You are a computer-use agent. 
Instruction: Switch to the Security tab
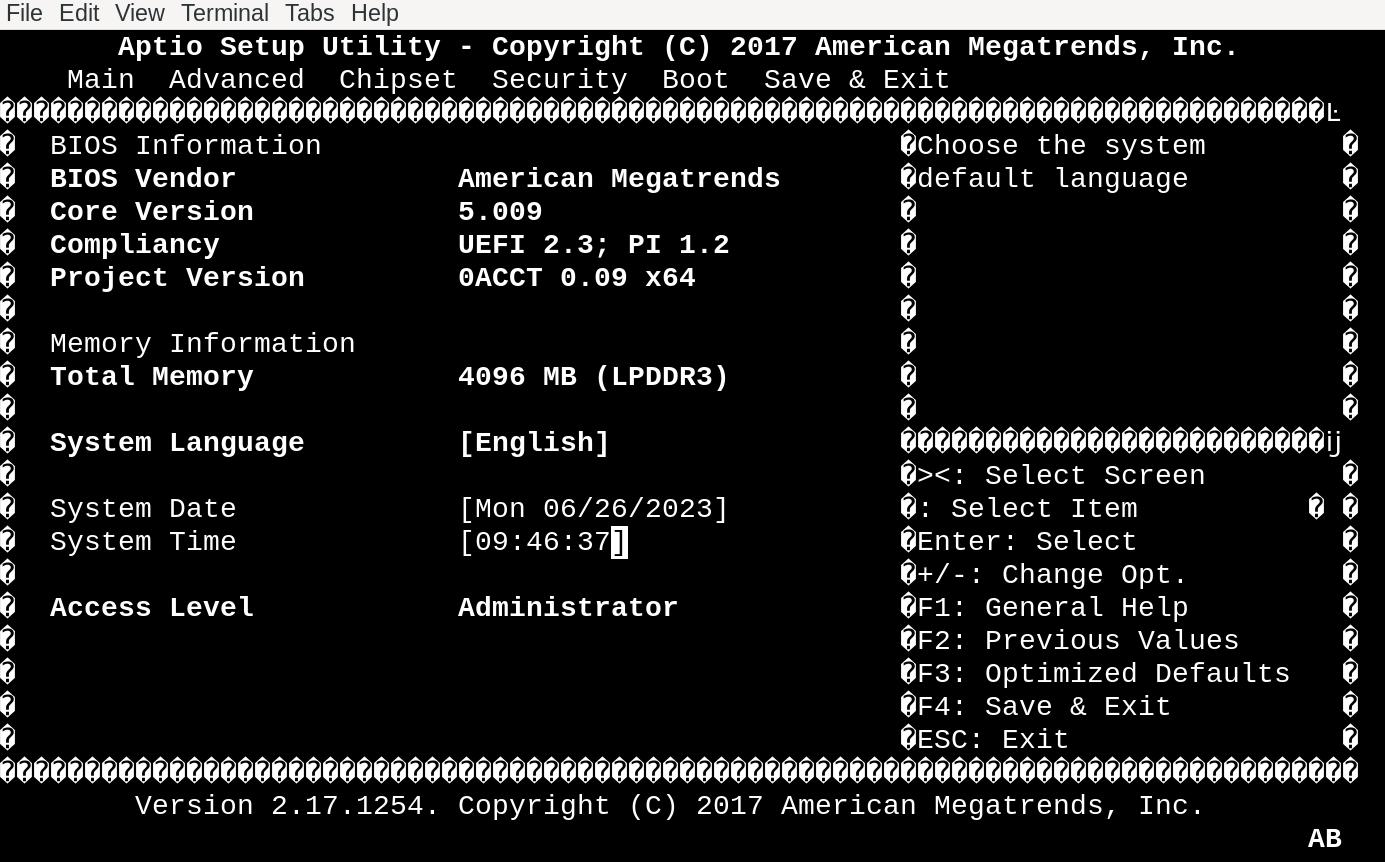click(559, 80)
